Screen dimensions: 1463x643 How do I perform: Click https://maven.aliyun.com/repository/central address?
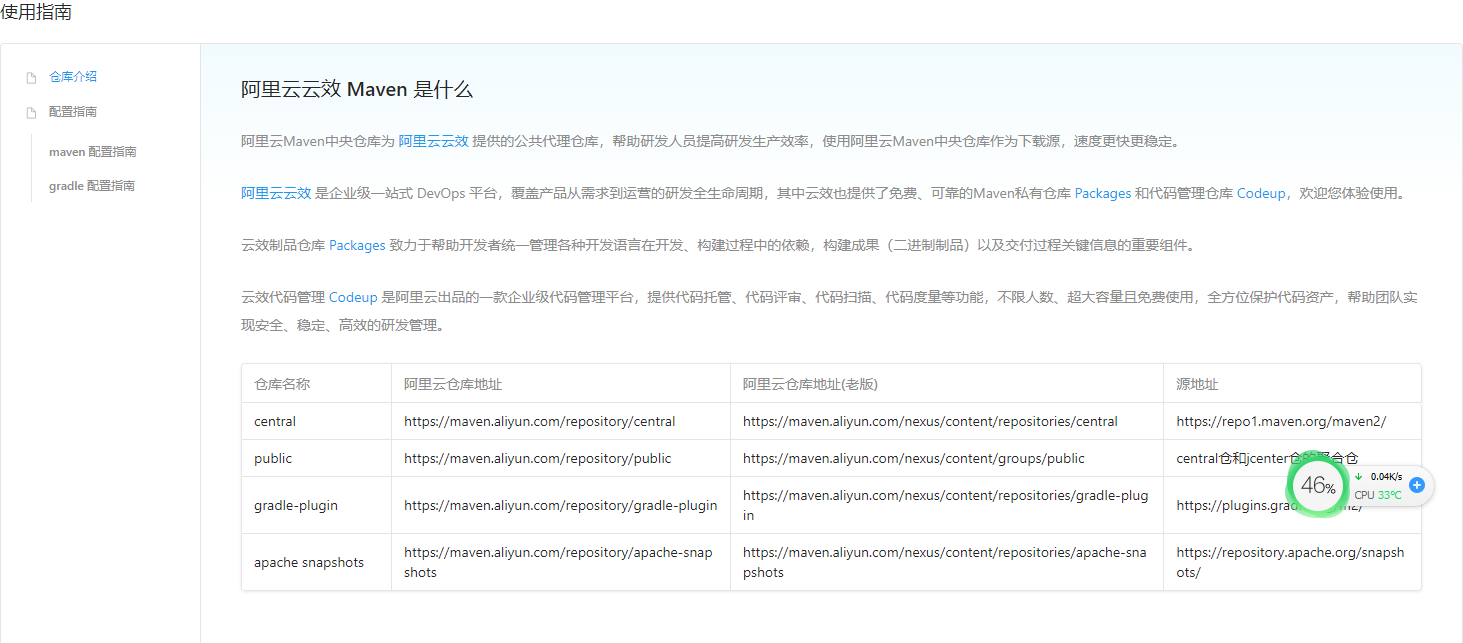coord(540,421)
